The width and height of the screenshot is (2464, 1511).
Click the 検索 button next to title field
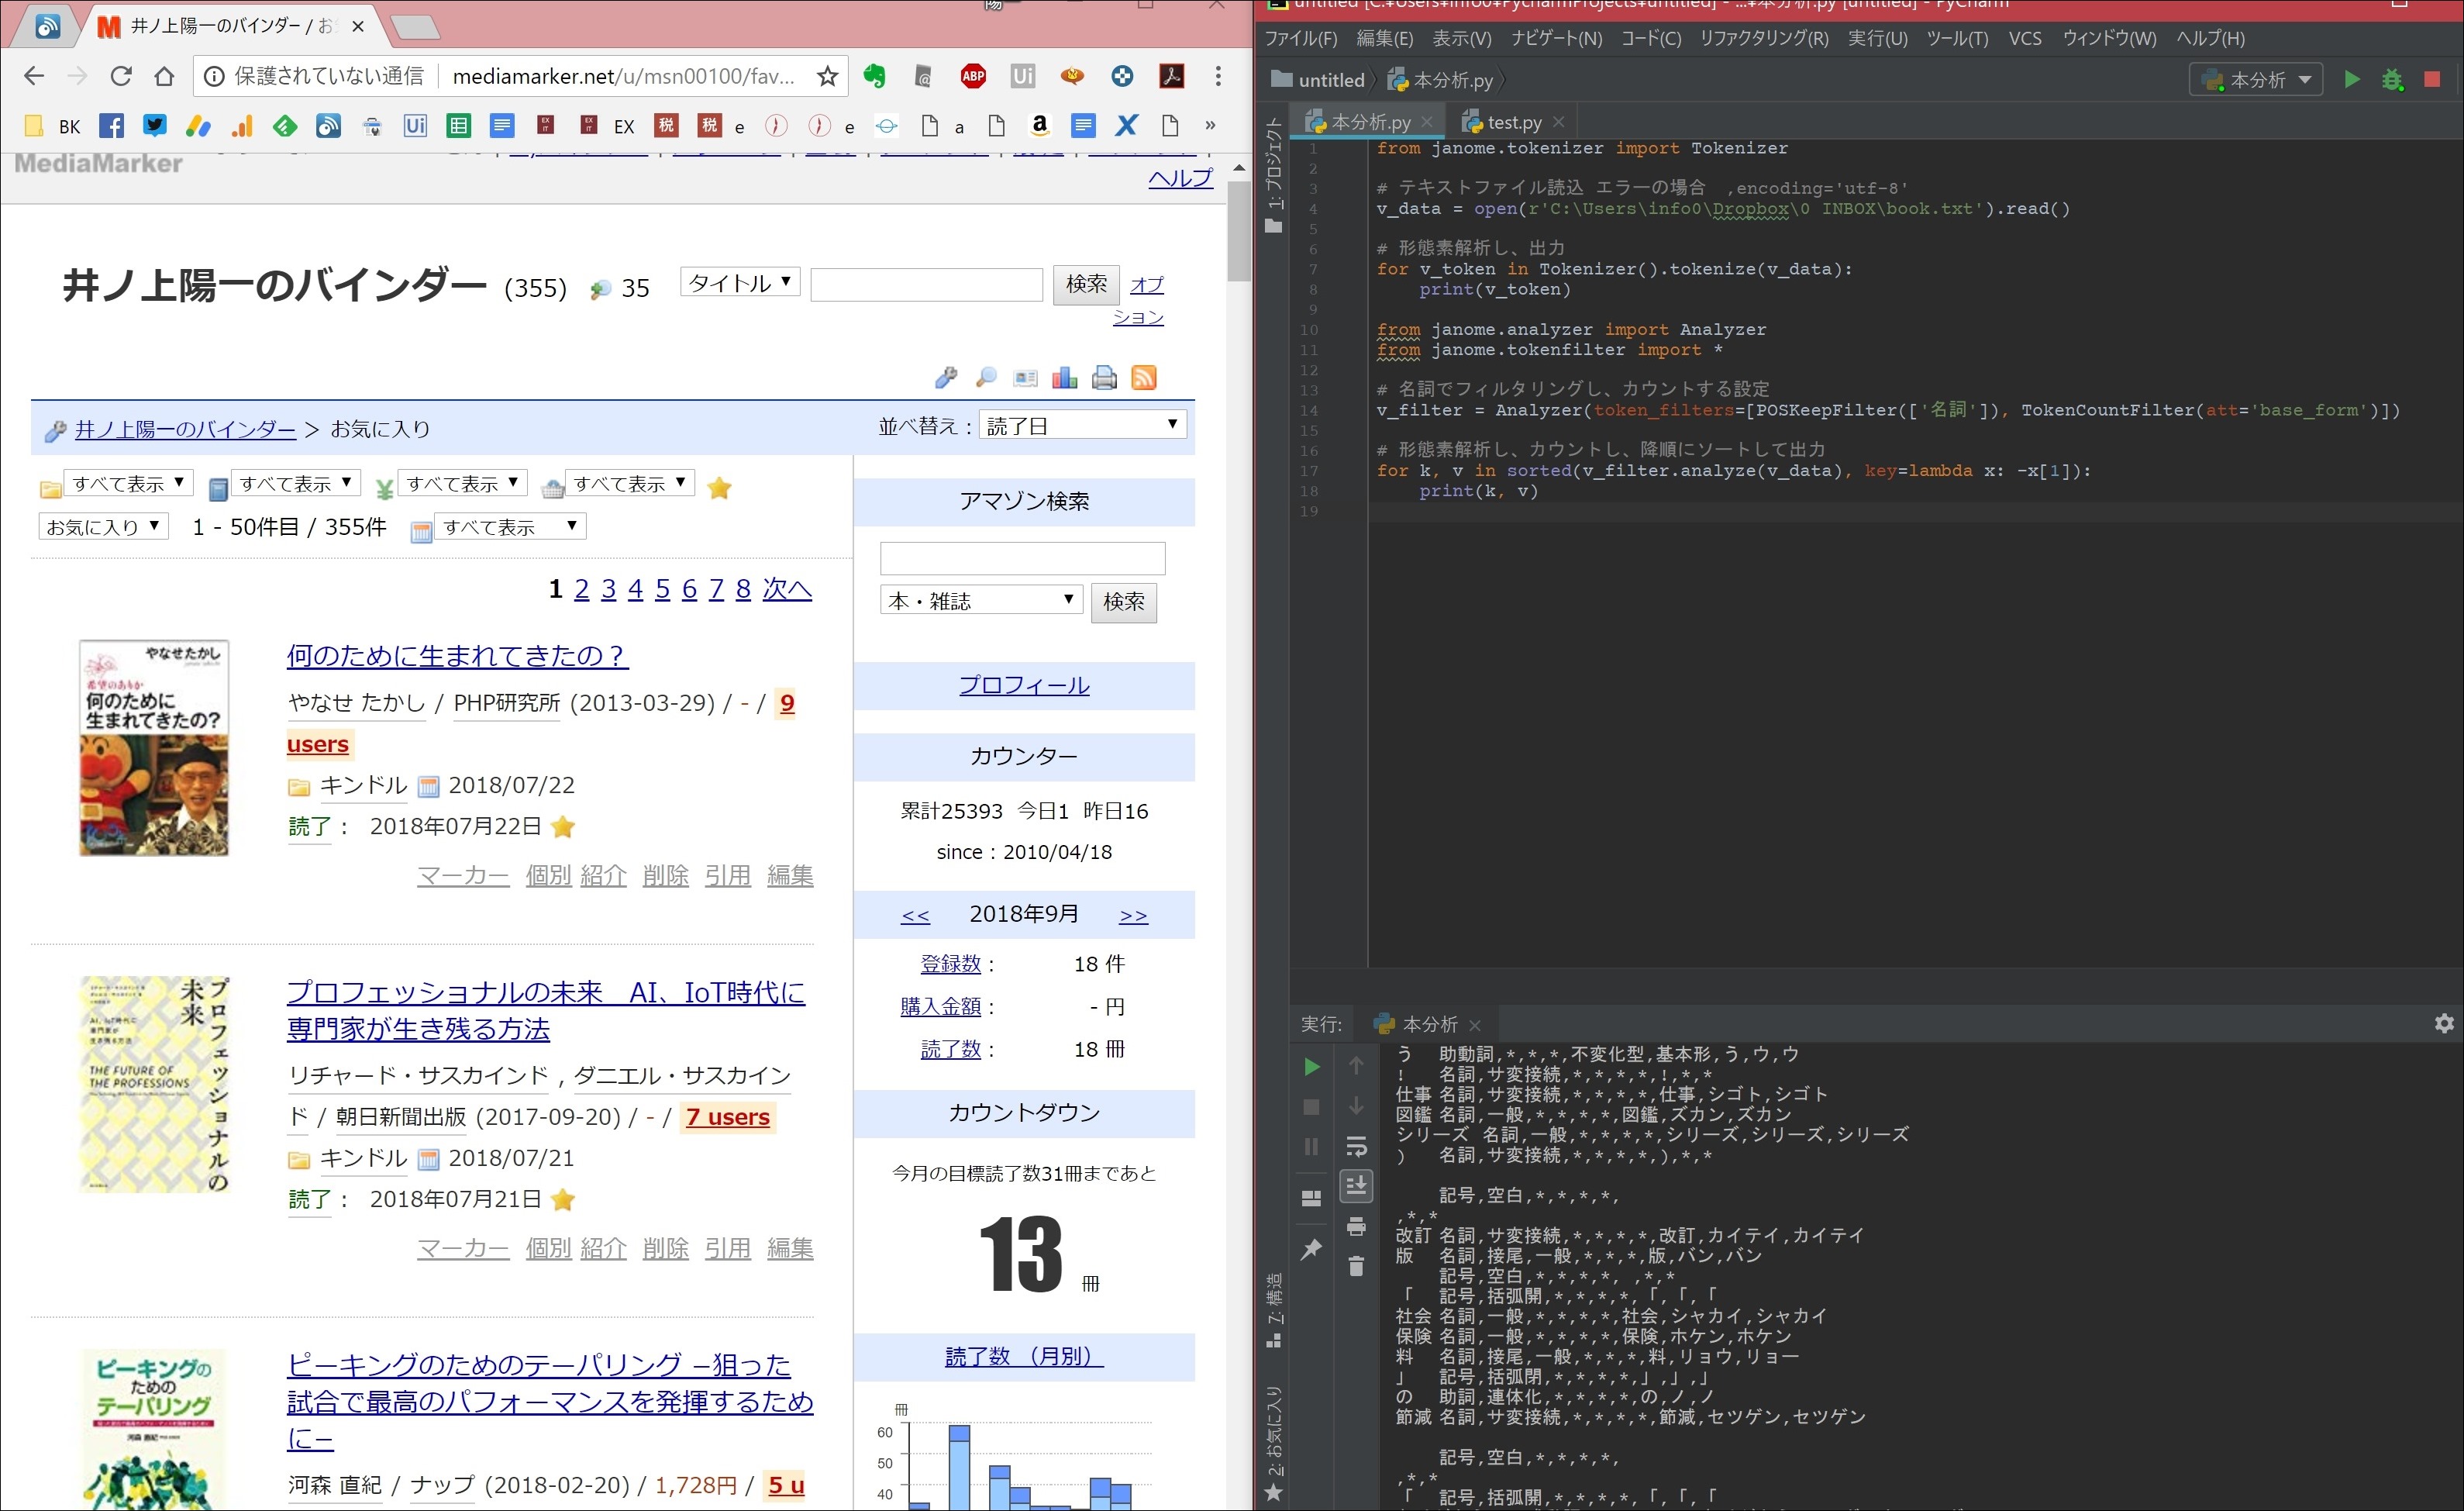tap(1086, 284)
